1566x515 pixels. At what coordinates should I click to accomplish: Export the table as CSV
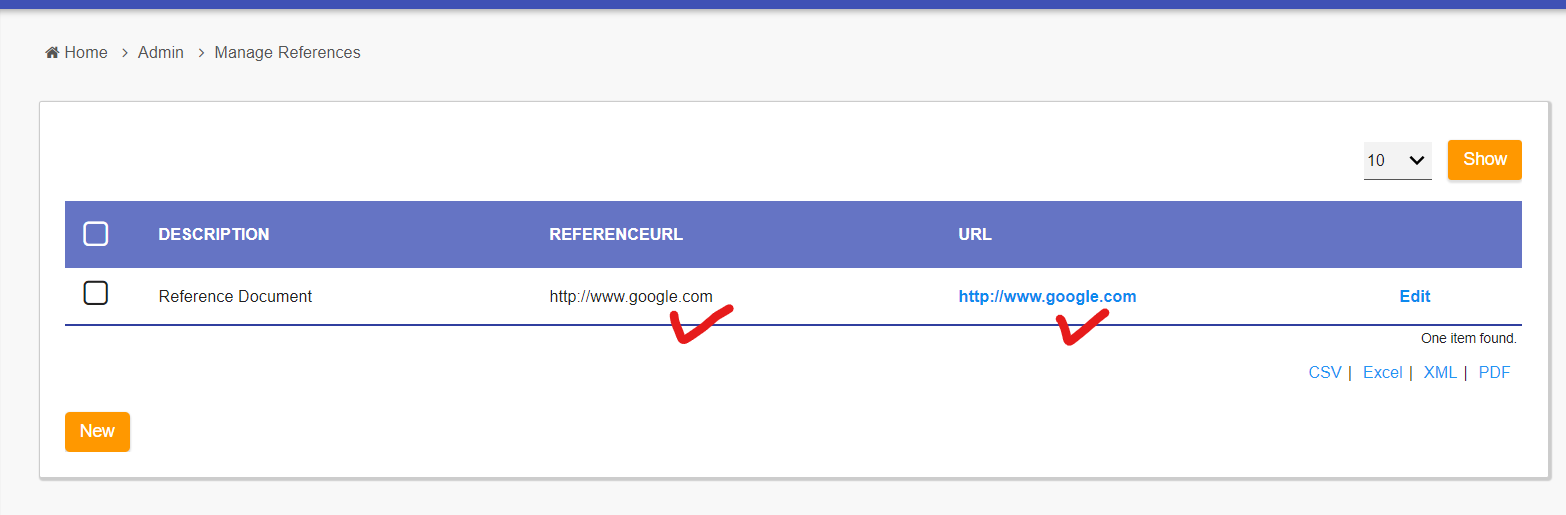(1325, 372)
